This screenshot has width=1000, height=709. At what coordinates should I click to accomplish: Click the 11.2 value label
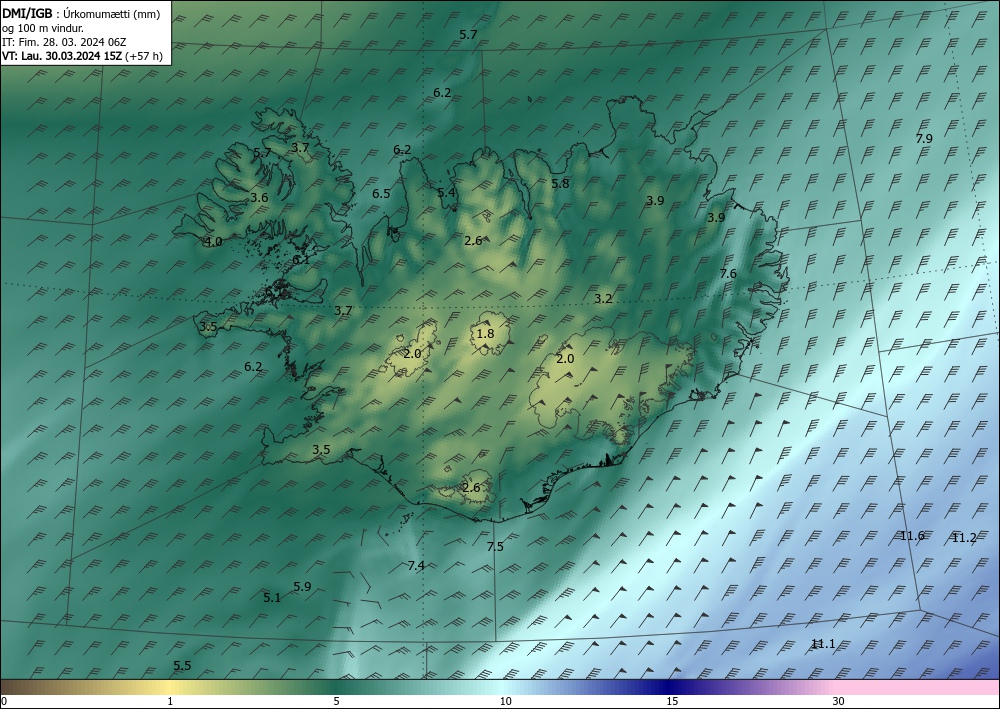(964, 537)
